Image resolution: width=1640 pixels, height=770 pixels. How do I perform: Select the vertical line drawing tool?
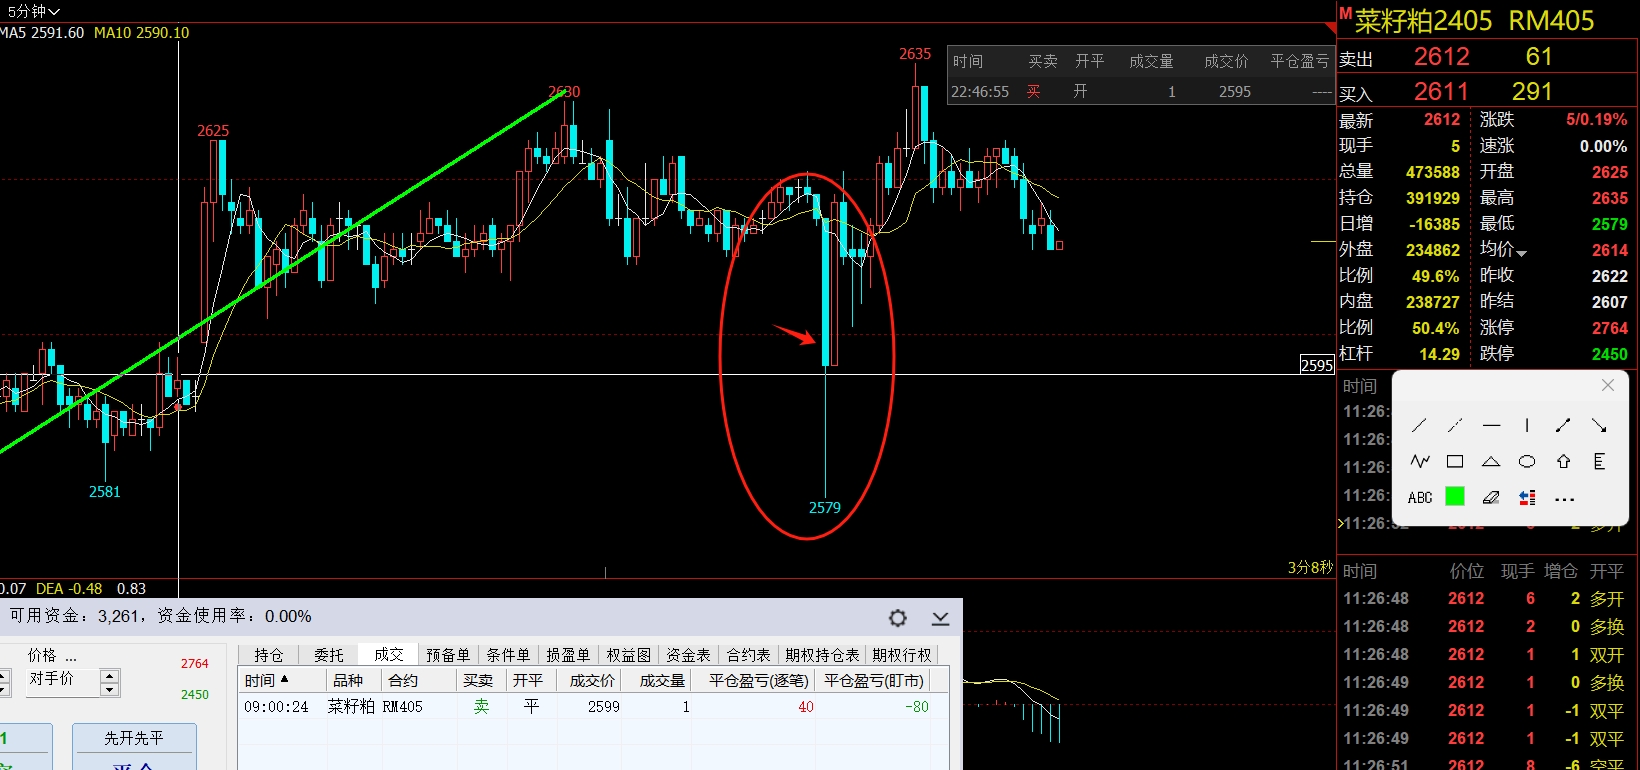pos(1527,426)
